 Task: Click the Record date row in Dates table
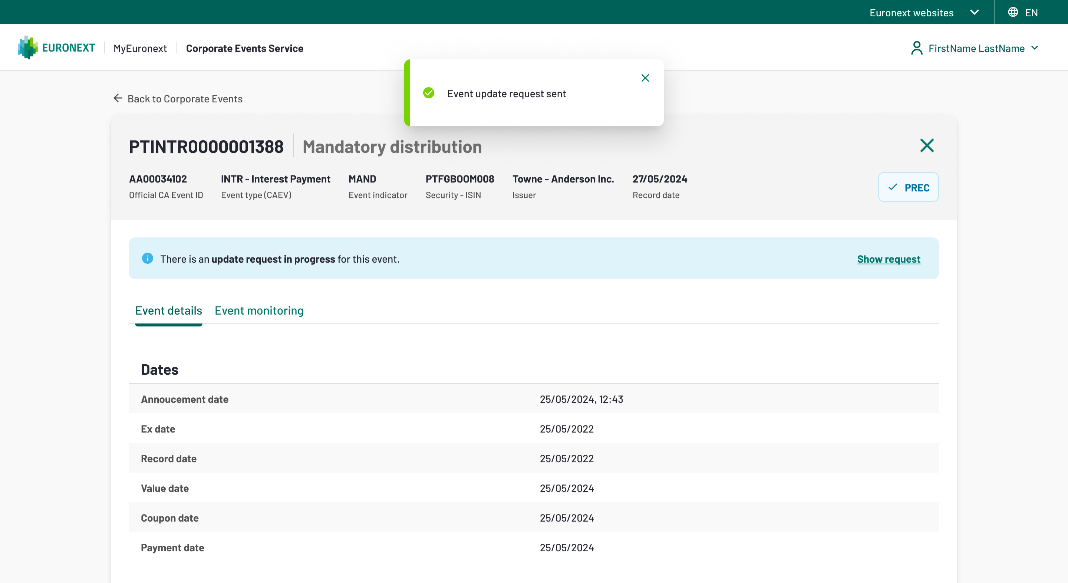click(533, 458)
